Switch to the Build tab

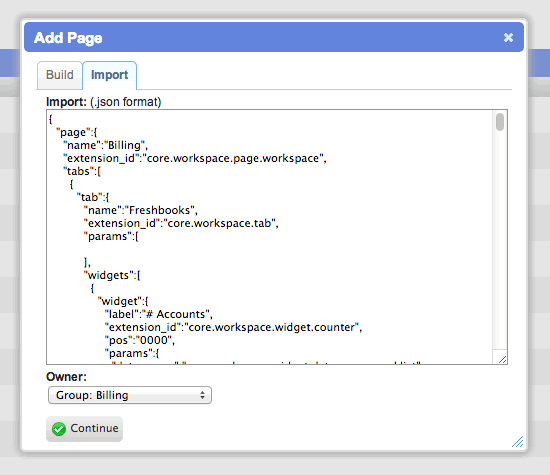pos(60,75)
